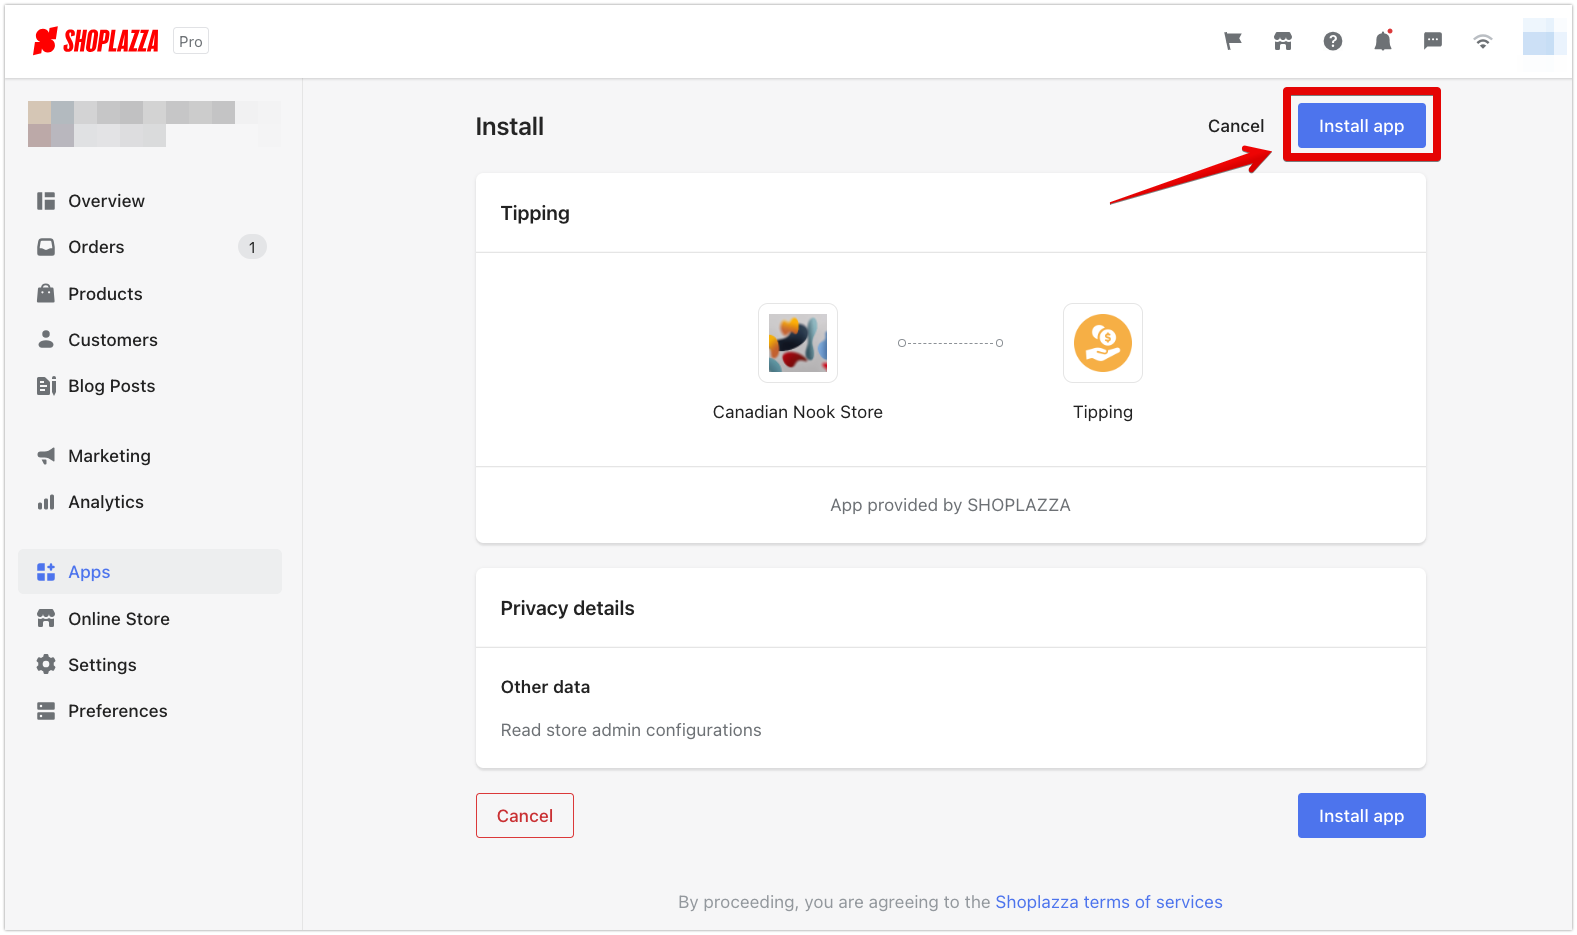
Task: Check the notifications bell icon
Action: [x=1383, y=41]
